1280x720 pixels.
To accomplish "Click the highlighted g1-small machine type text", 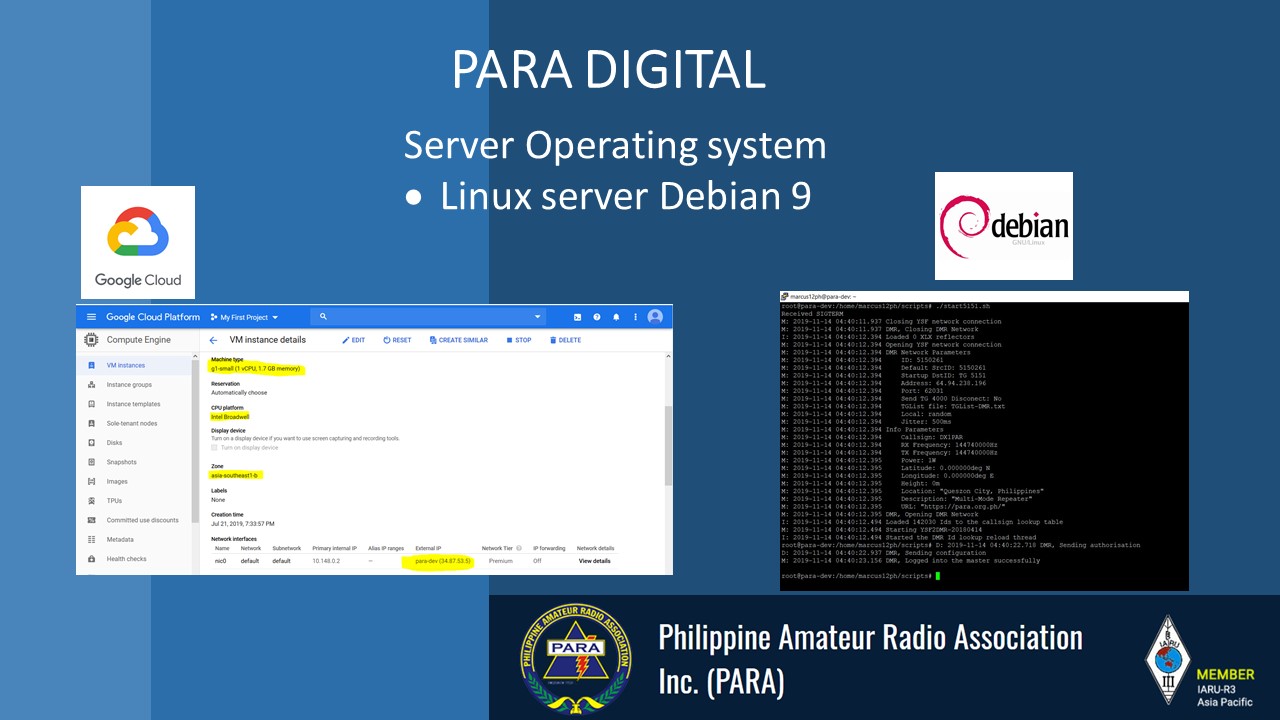I will coord(256,368).
